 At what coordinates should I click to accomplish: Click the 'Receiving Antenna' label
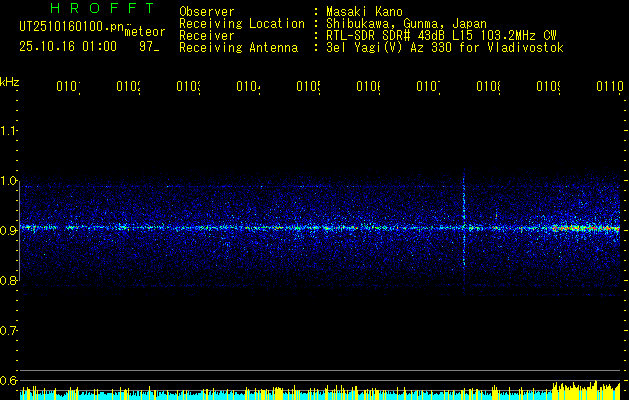(x=238, y=48)
